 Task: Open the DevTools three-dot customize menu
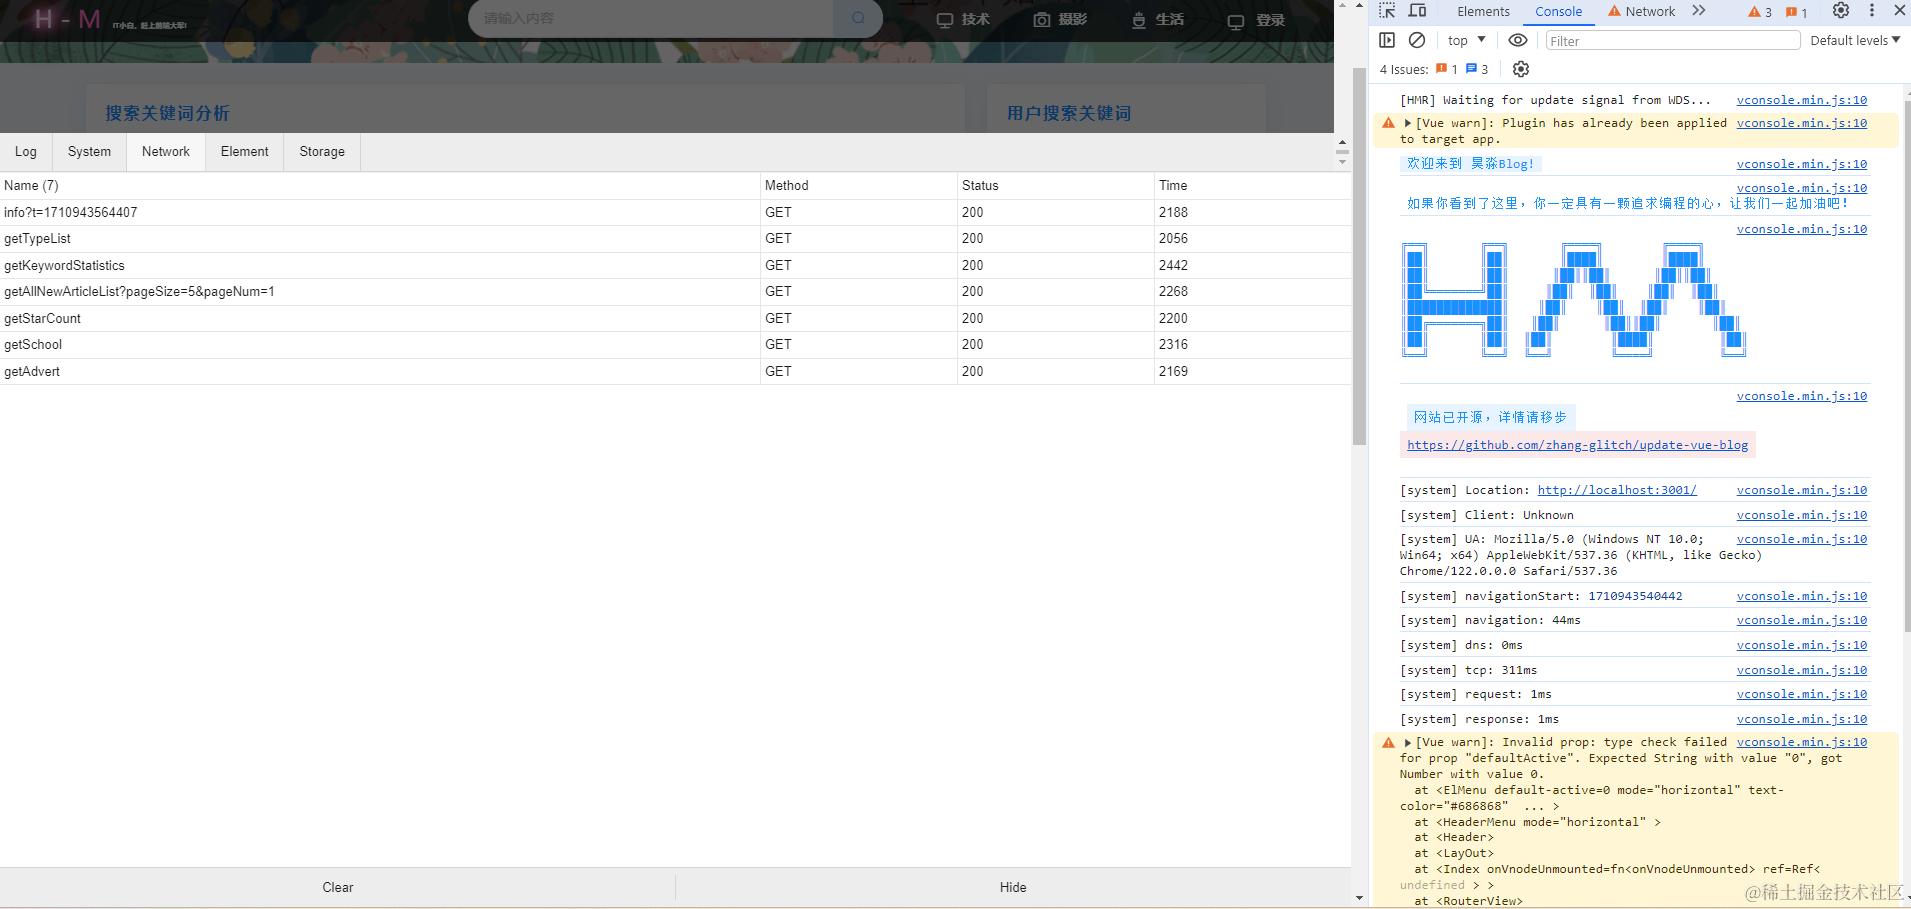1872,11
